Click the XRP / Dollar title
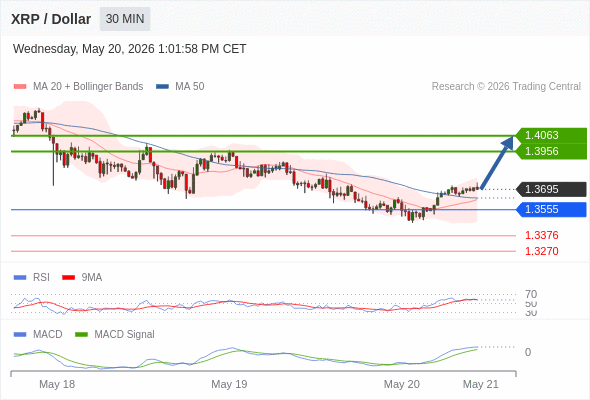Screen dimensions: 590x400 coord(51,19)
